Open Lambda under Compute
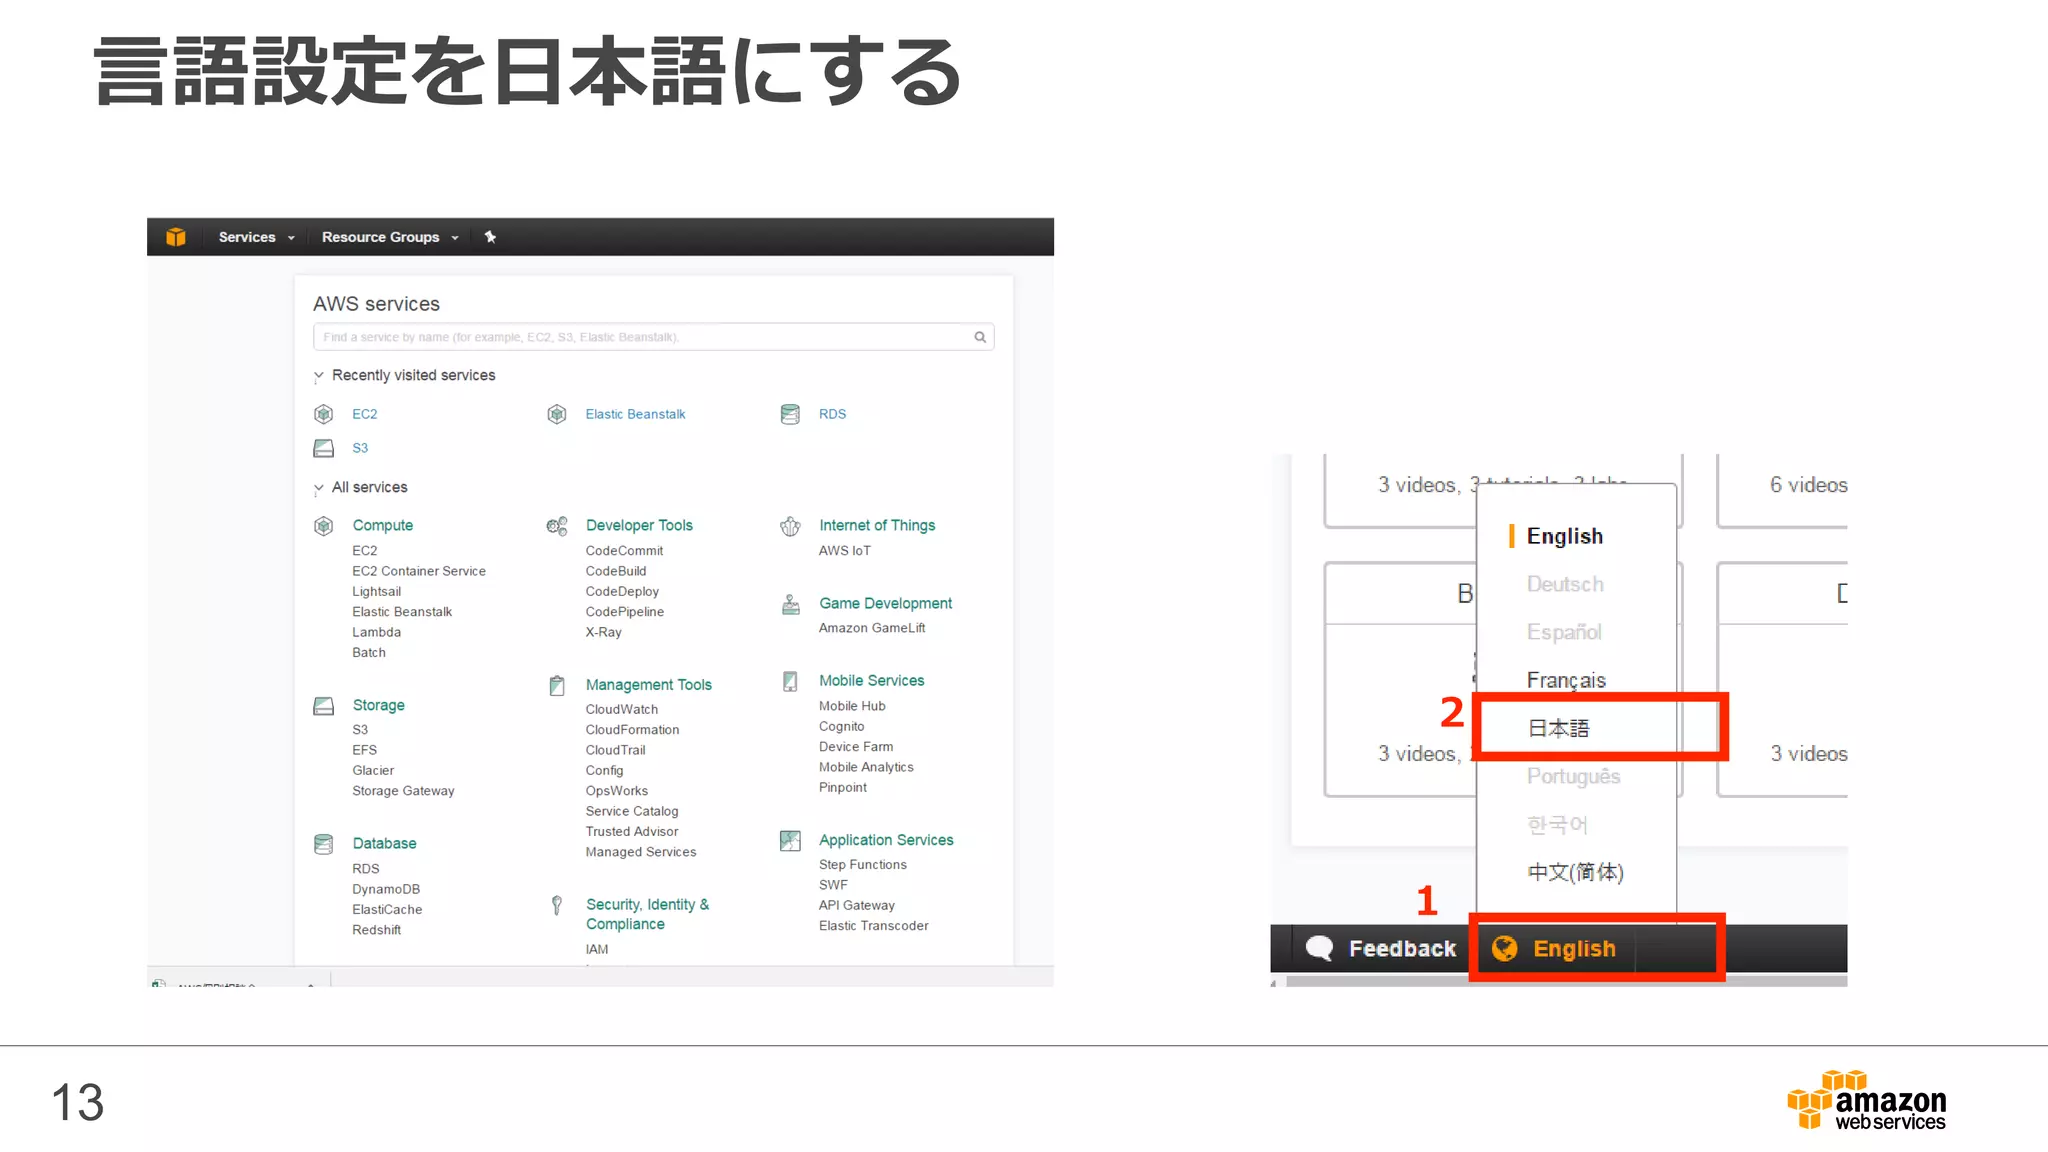2048x1152 pixels. tap(376, 632)
